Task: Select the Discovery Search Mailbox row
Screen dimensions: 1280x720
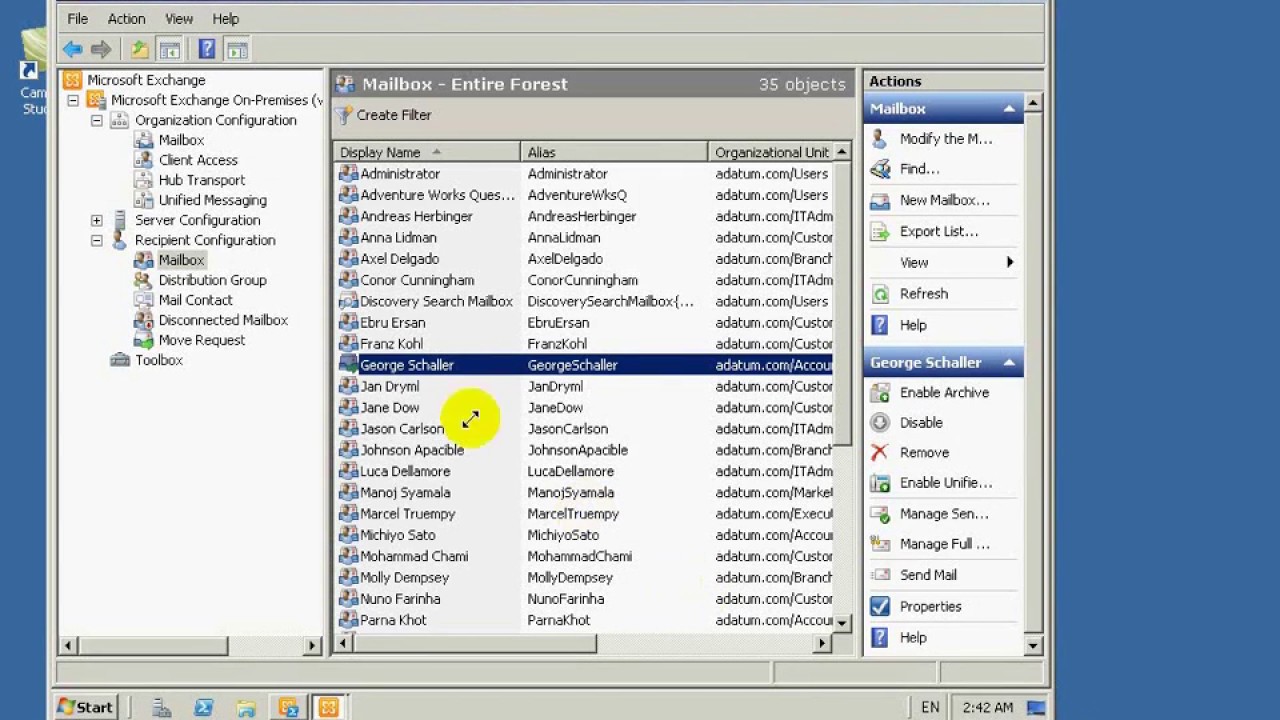Action: pos(585,301)
